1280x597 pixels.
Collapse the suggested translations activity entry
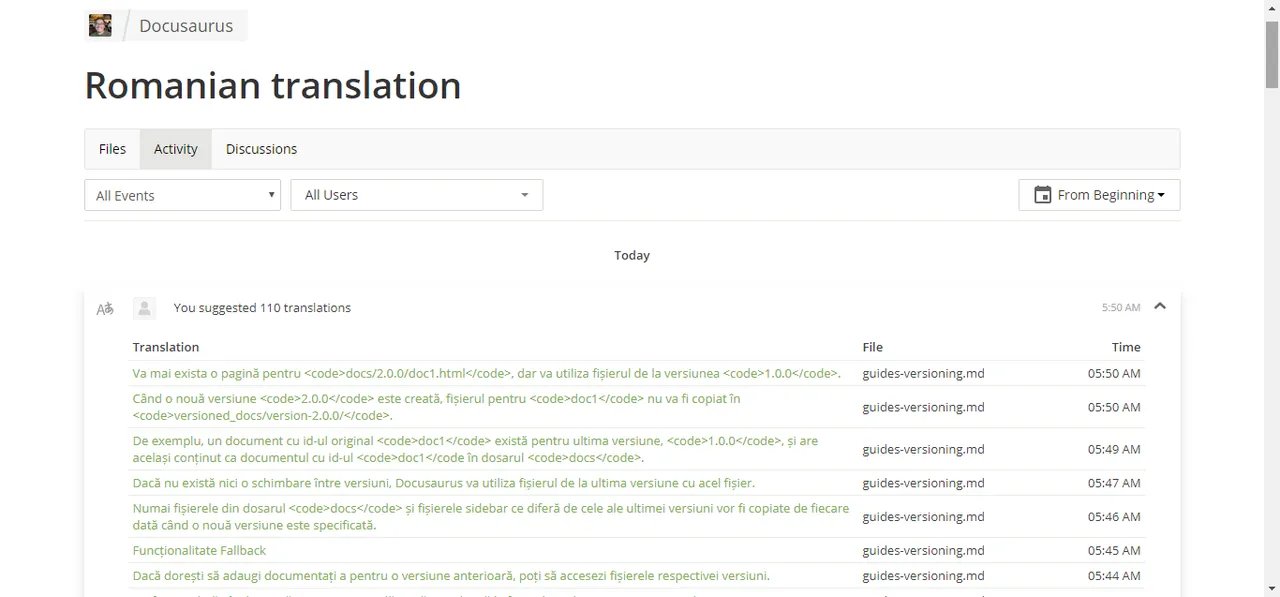click(1160, 307)
